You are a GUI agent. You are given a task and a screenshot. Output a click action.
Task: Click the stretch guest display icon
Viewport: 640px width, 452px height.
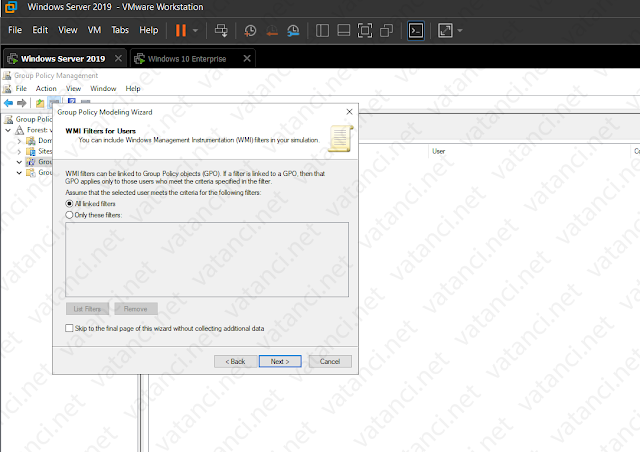tap(445, 30)
